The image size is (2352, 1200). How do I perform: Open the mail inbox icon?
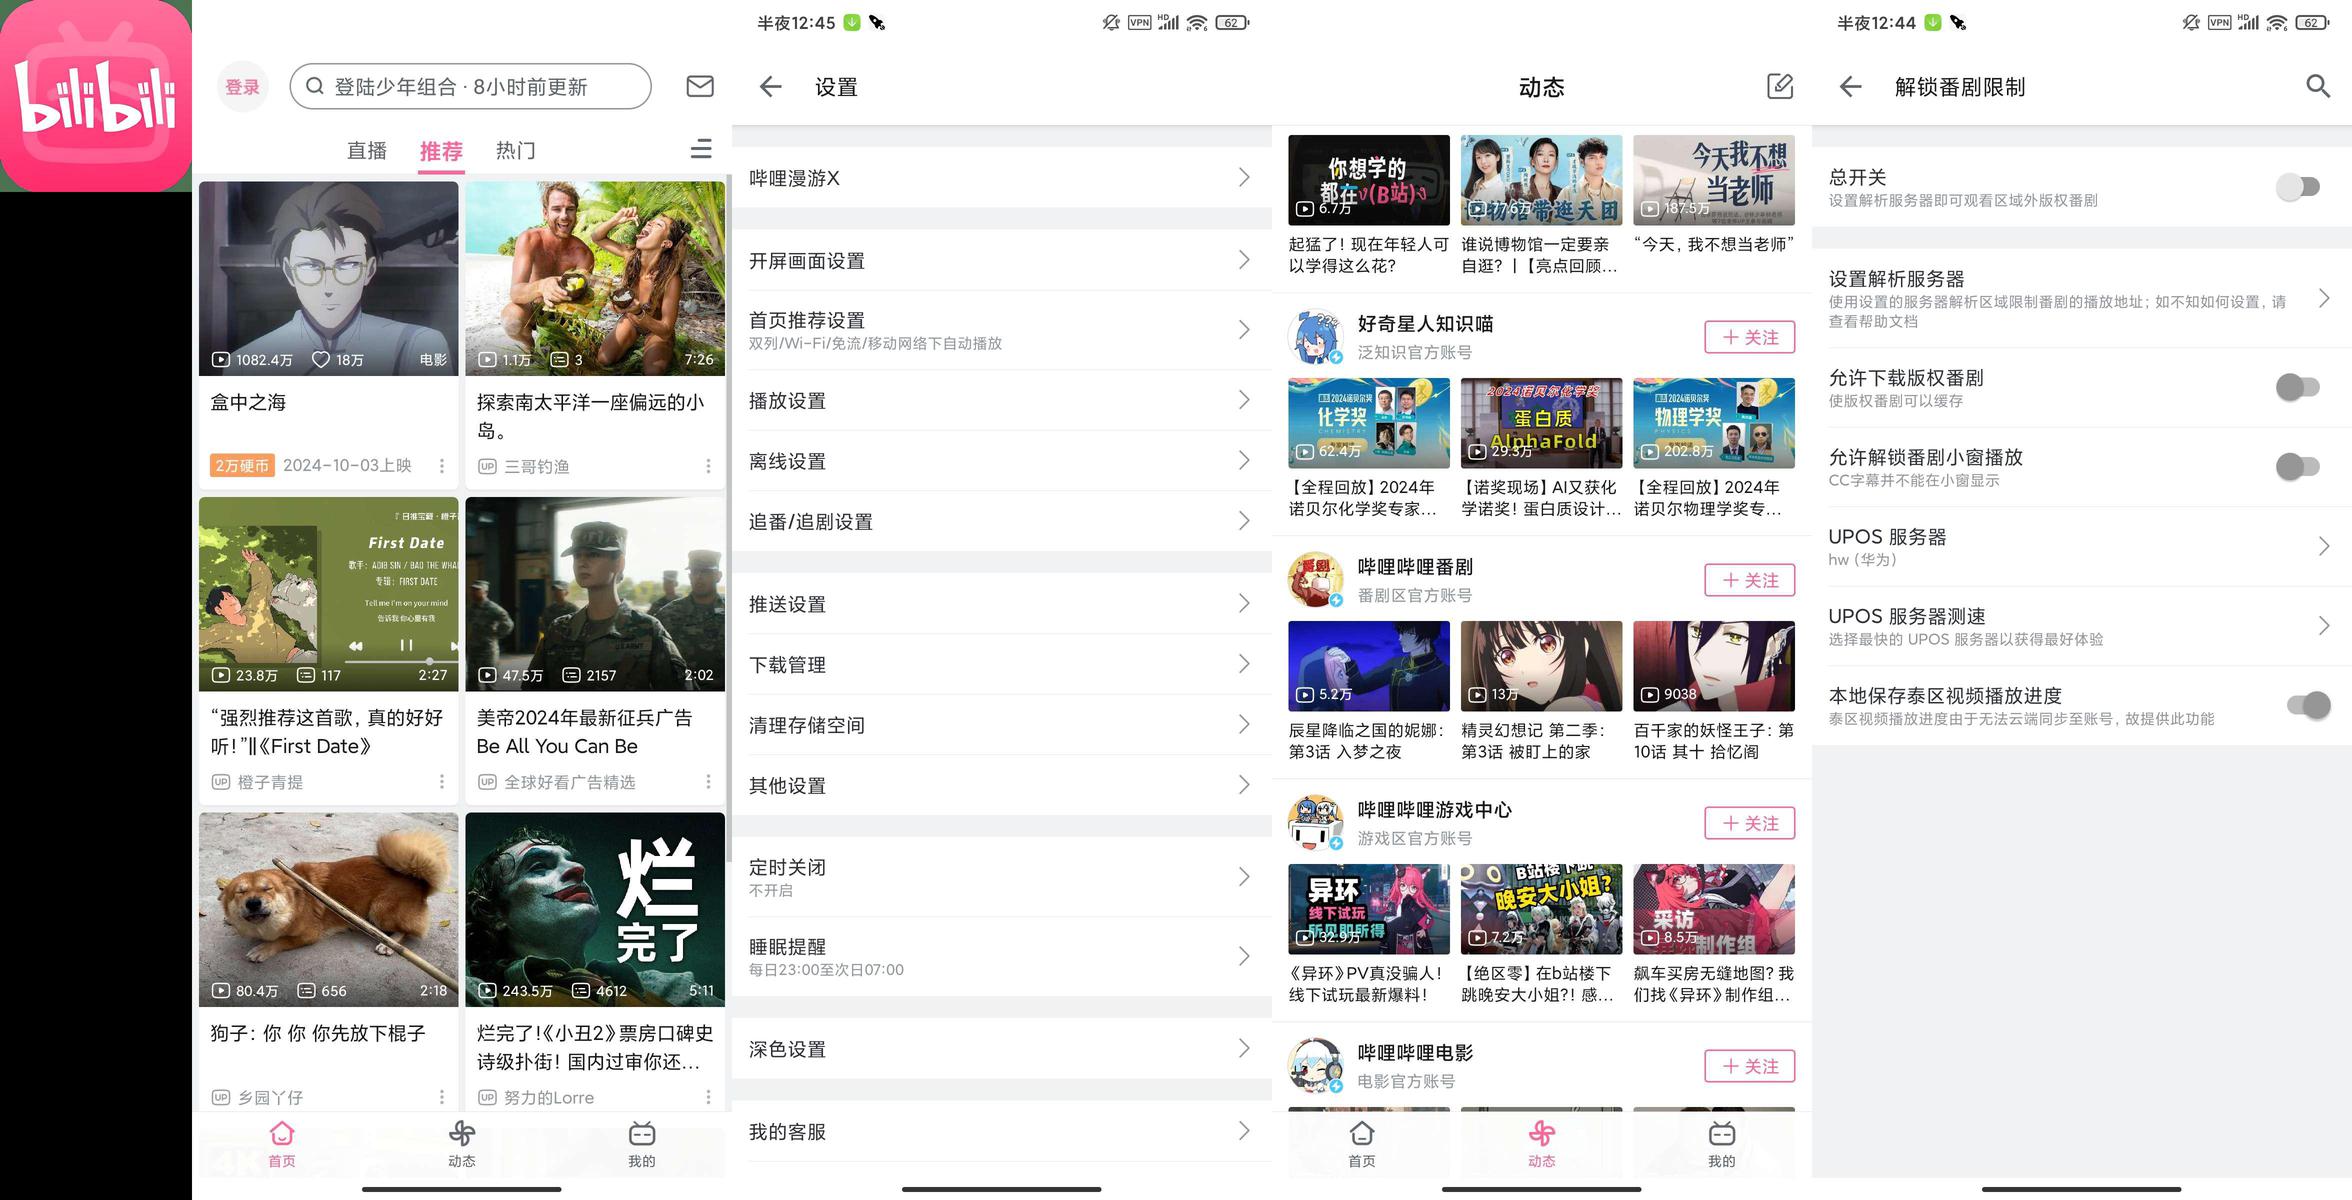tap(700, 87)
